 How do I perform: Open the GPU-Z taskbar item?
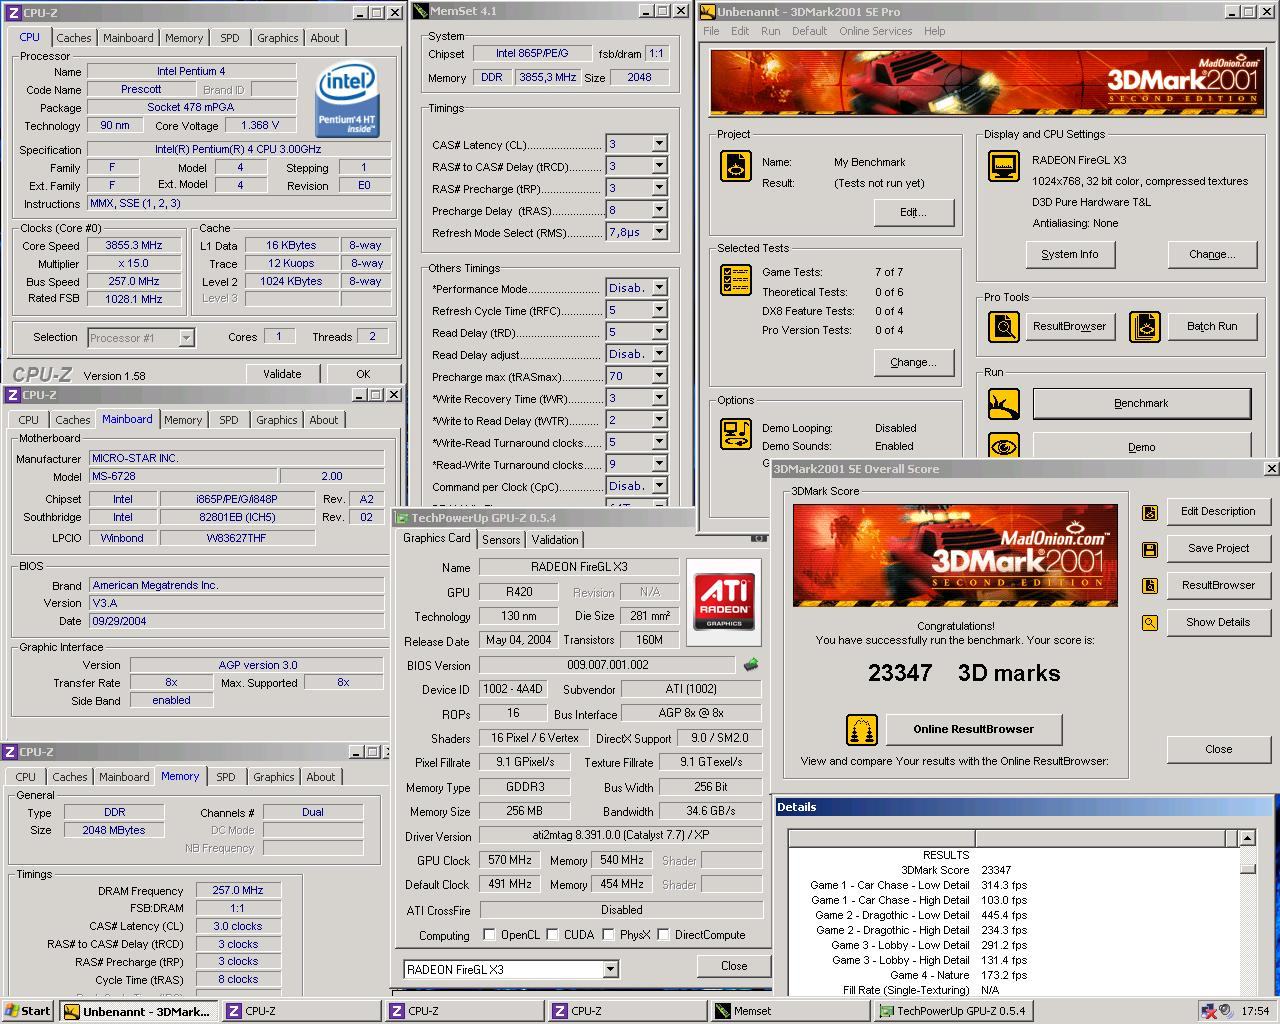pos(952,1011)
